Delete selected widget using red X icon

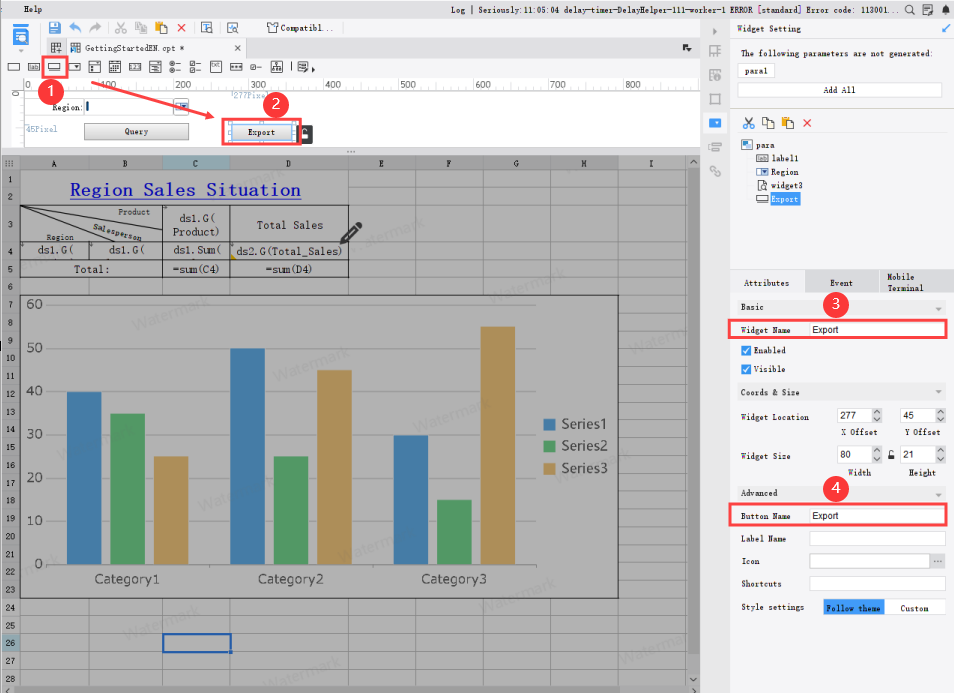pyautogui.click(x=810, y=121)
